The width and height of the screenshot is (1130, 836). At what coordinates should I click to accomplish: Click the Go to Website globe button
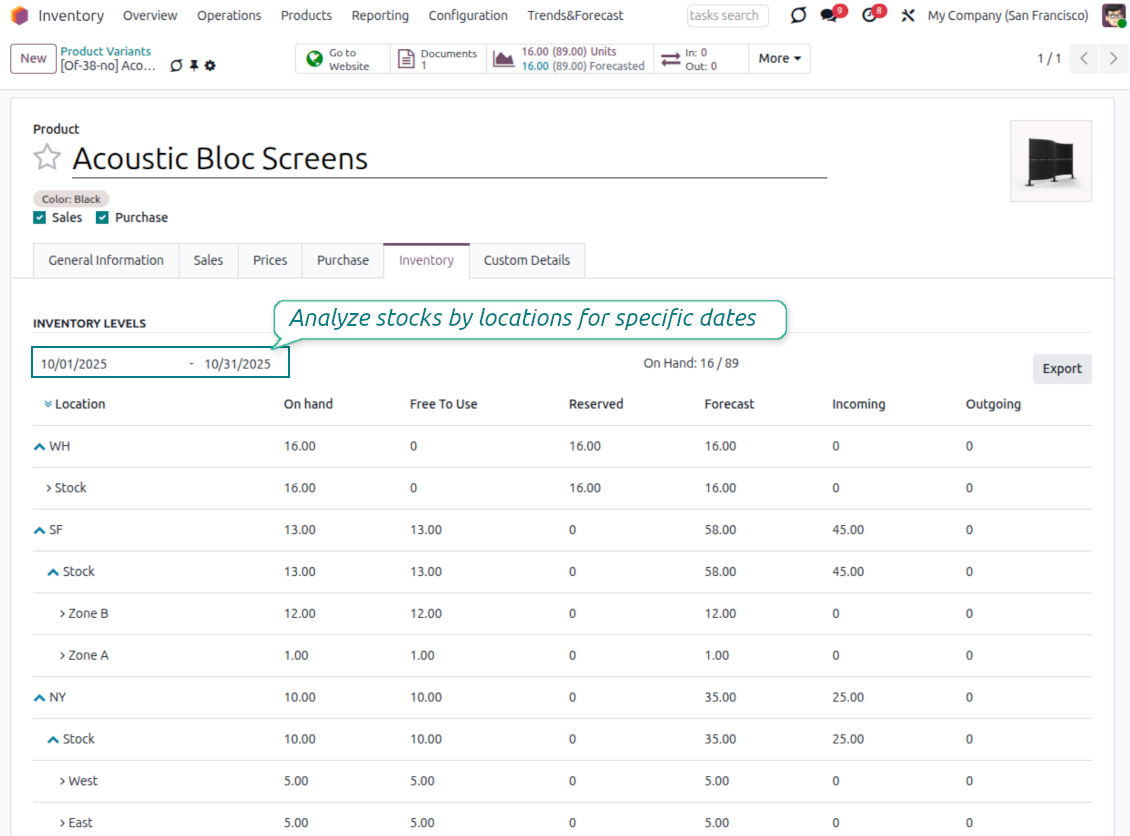click(x=342, y=59)
